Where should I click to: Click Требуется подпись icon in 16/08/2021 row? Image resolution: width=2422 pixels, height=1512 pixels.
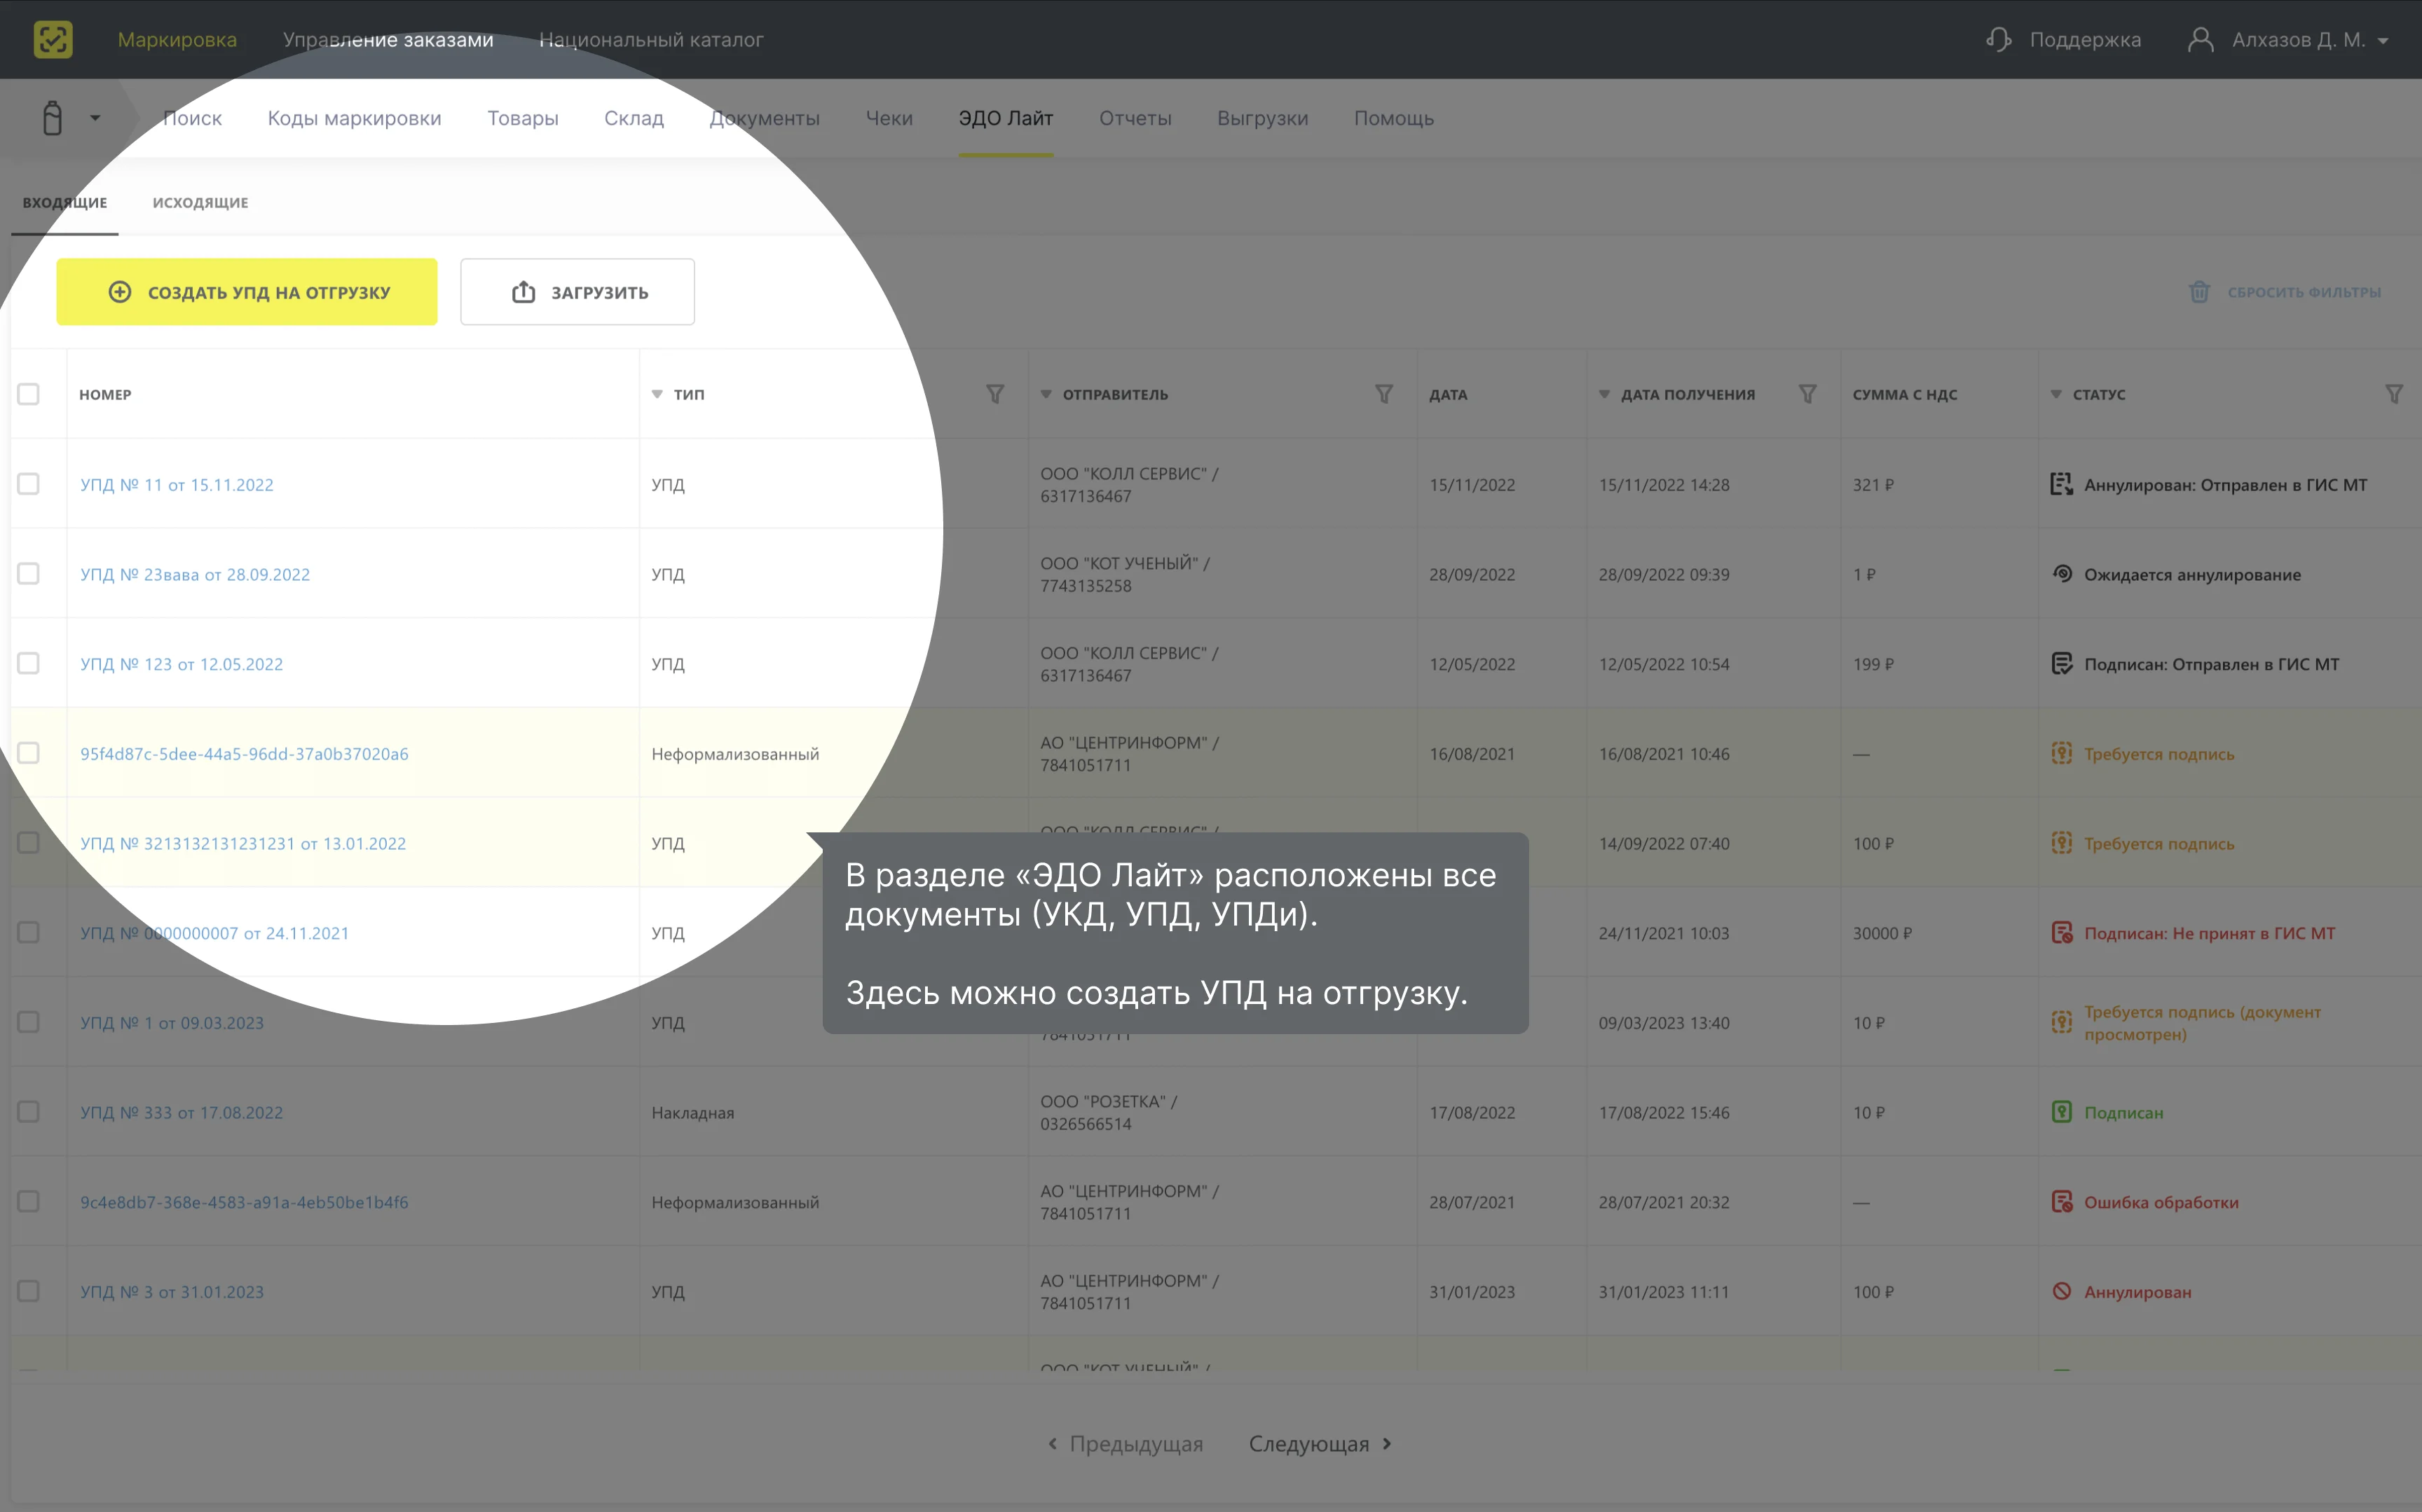(x=2062, y=753)
